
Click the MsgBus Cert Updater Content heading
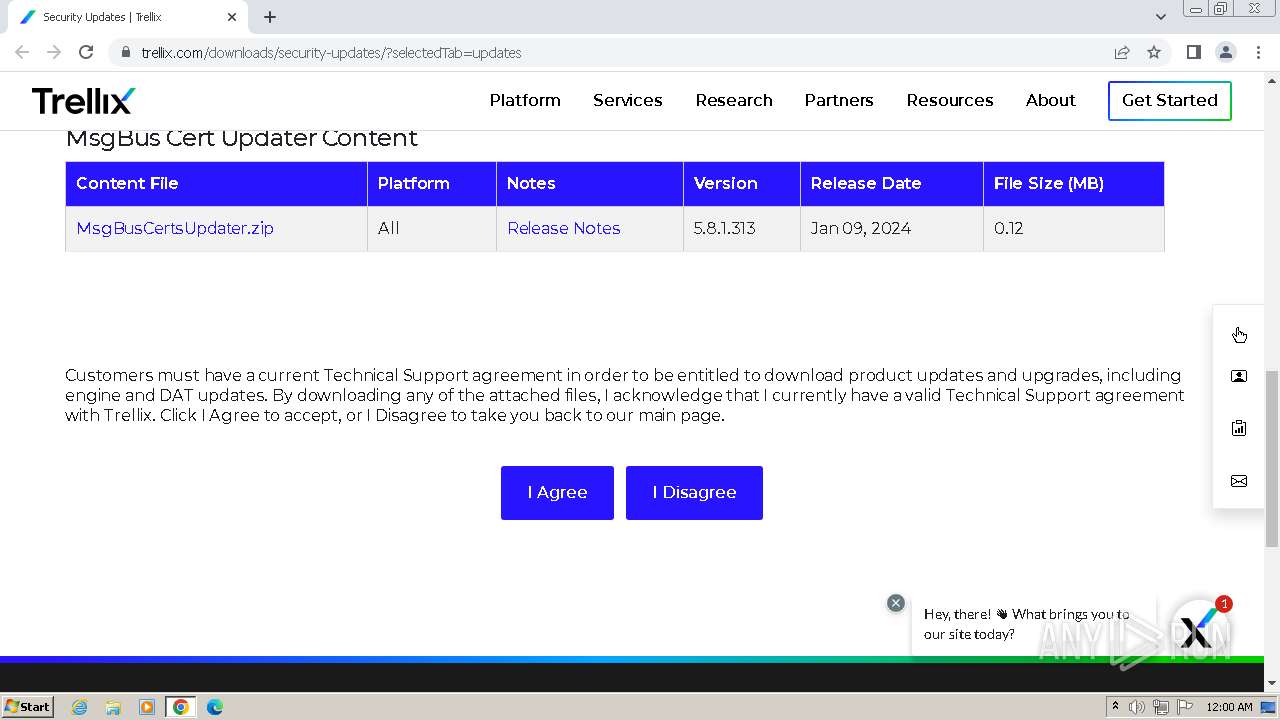coord(241,138)
